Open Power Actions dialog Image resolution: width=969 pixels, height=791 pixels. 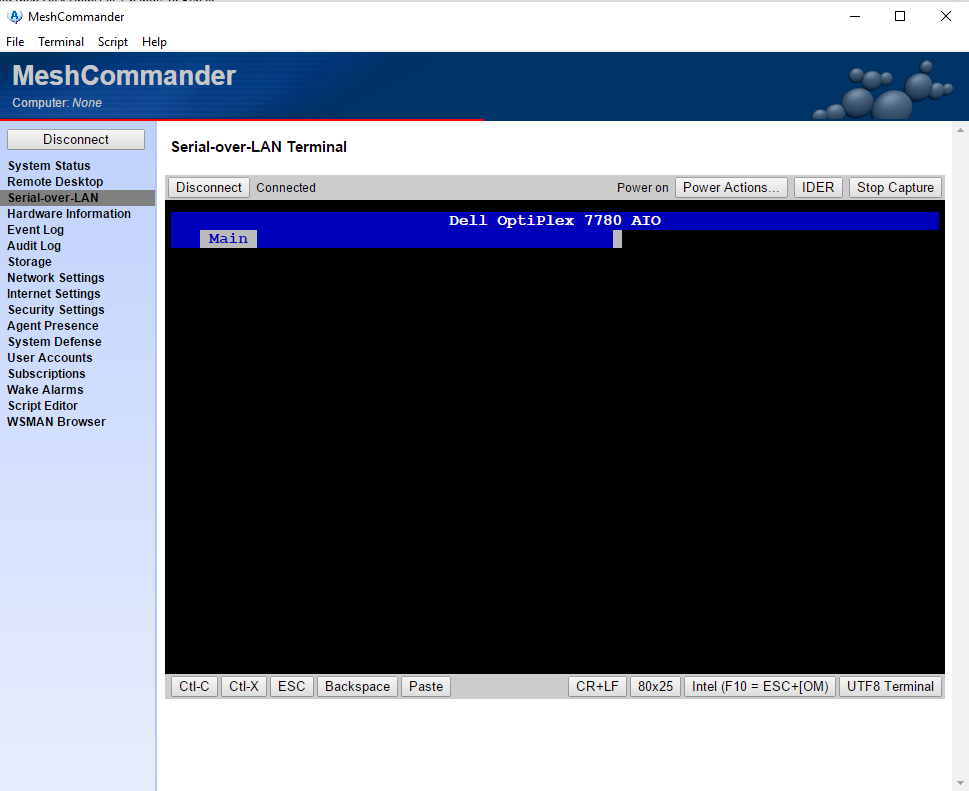coord(731,188)
